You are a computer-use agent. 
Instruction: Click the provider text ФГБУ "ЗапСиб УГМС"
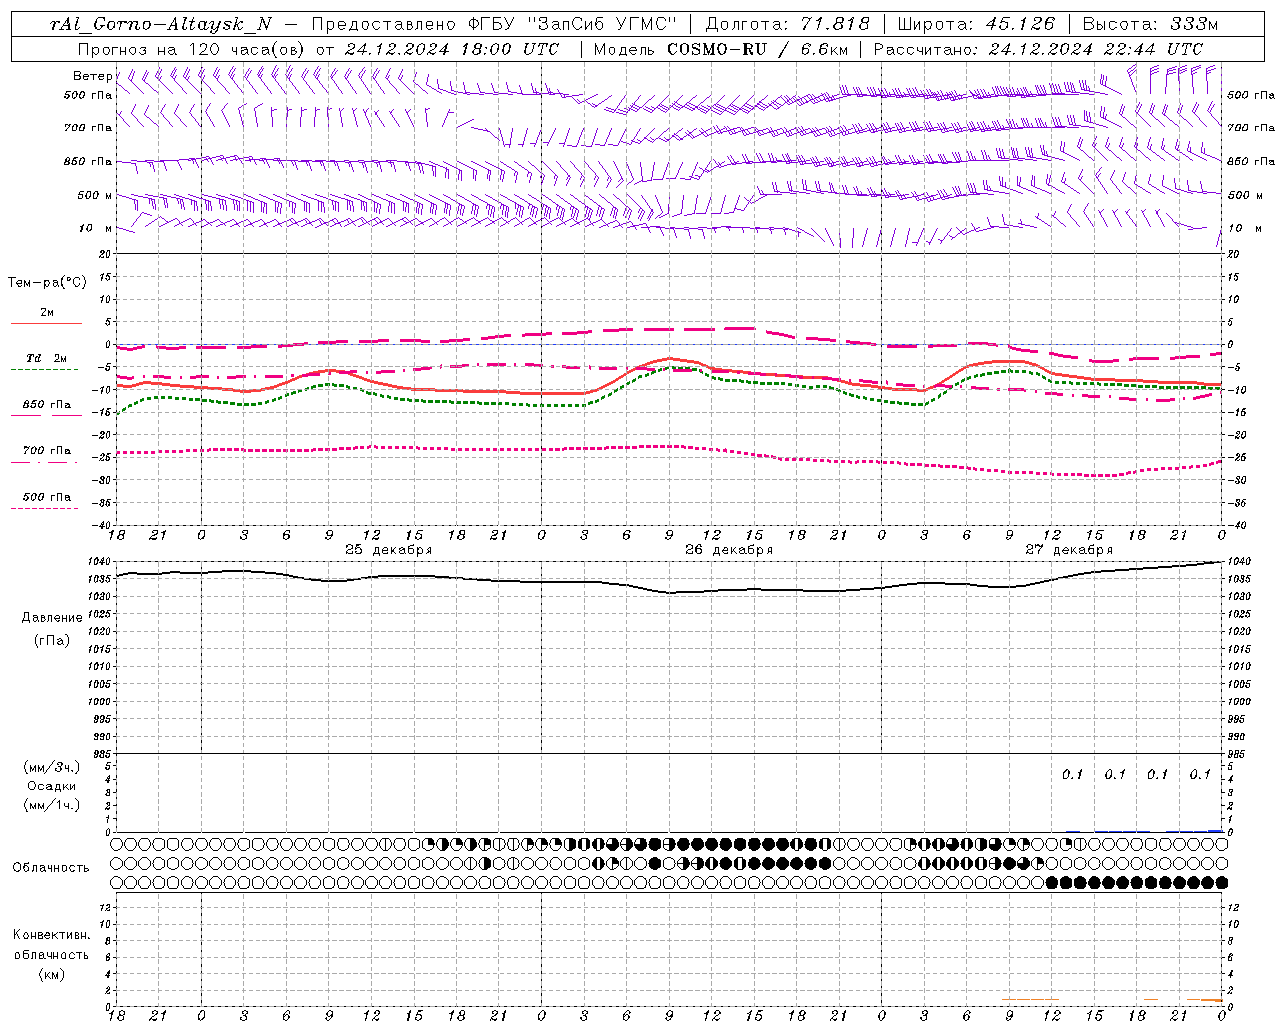point(572,24)
